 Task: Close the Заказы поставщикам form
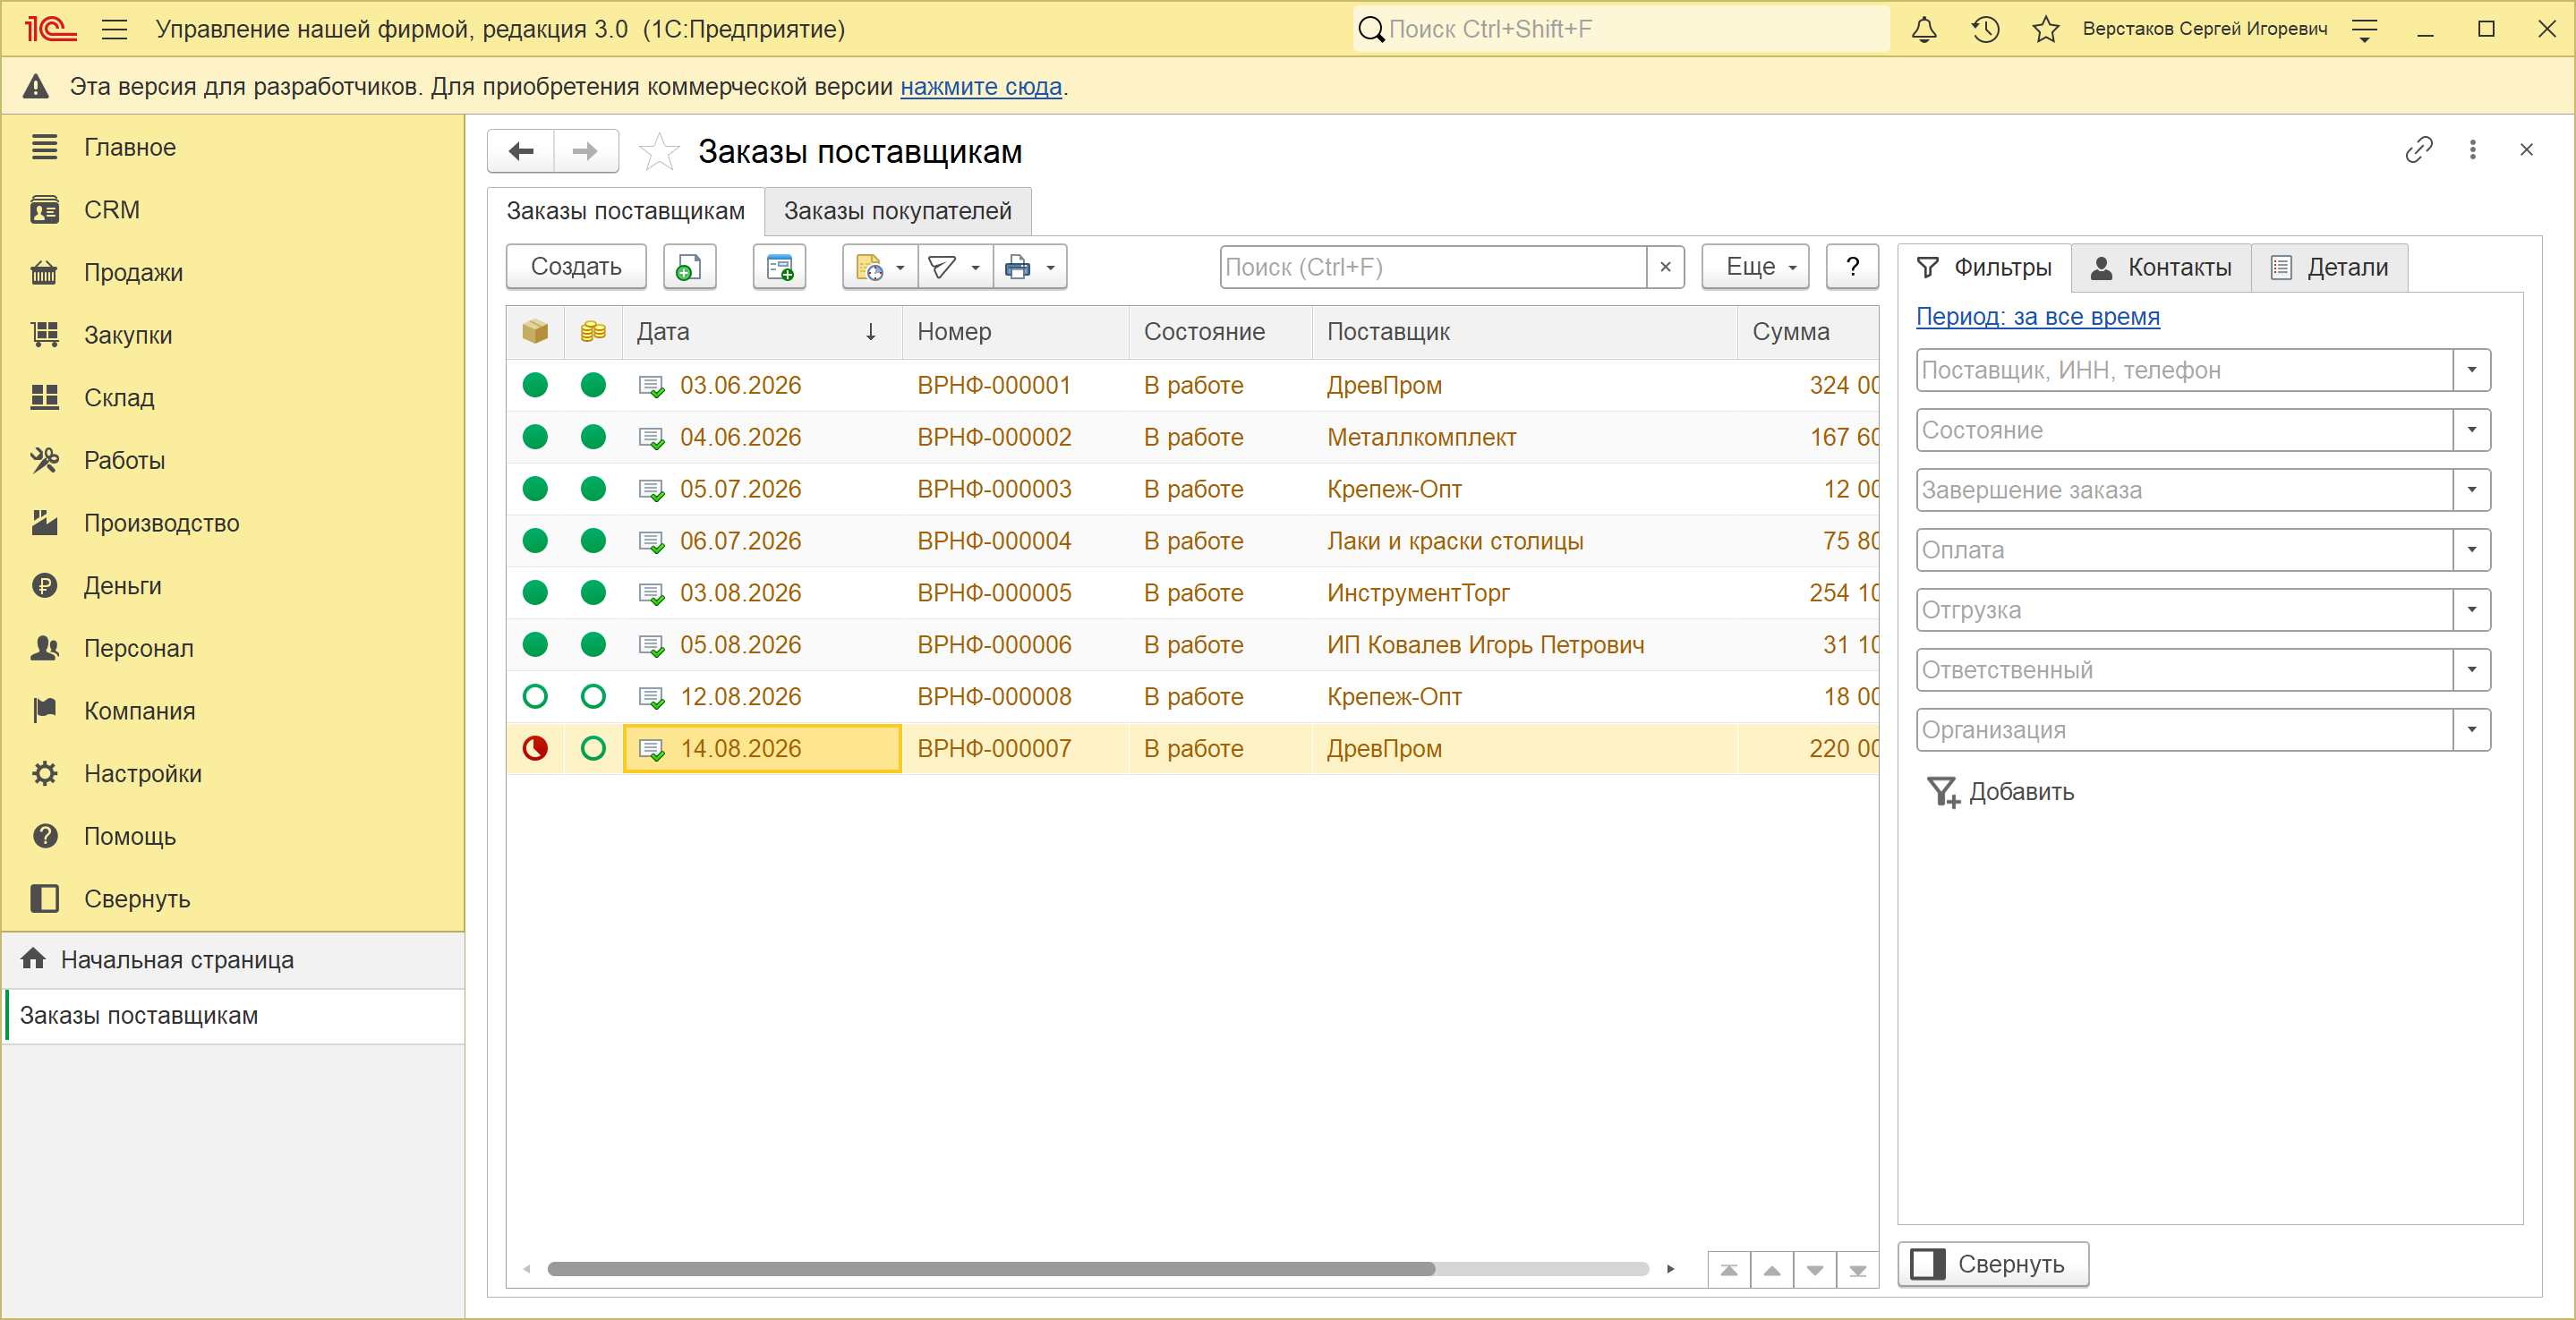[x=2526, y=150]
